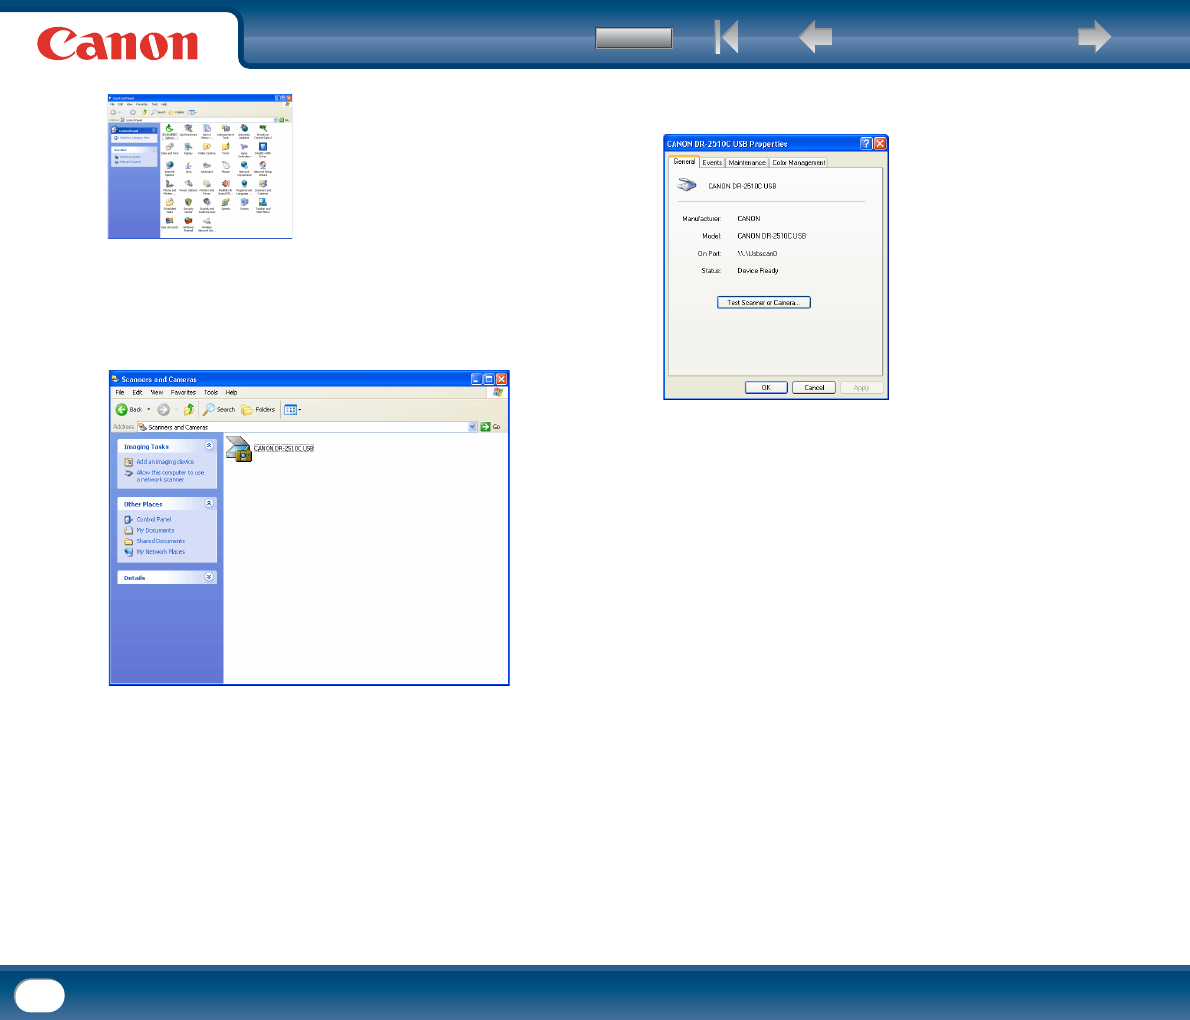This screenshot has height=1020, width=1190.
Task: Open the Tools menu in Scanners window
Action: click(x=211, y=393)
